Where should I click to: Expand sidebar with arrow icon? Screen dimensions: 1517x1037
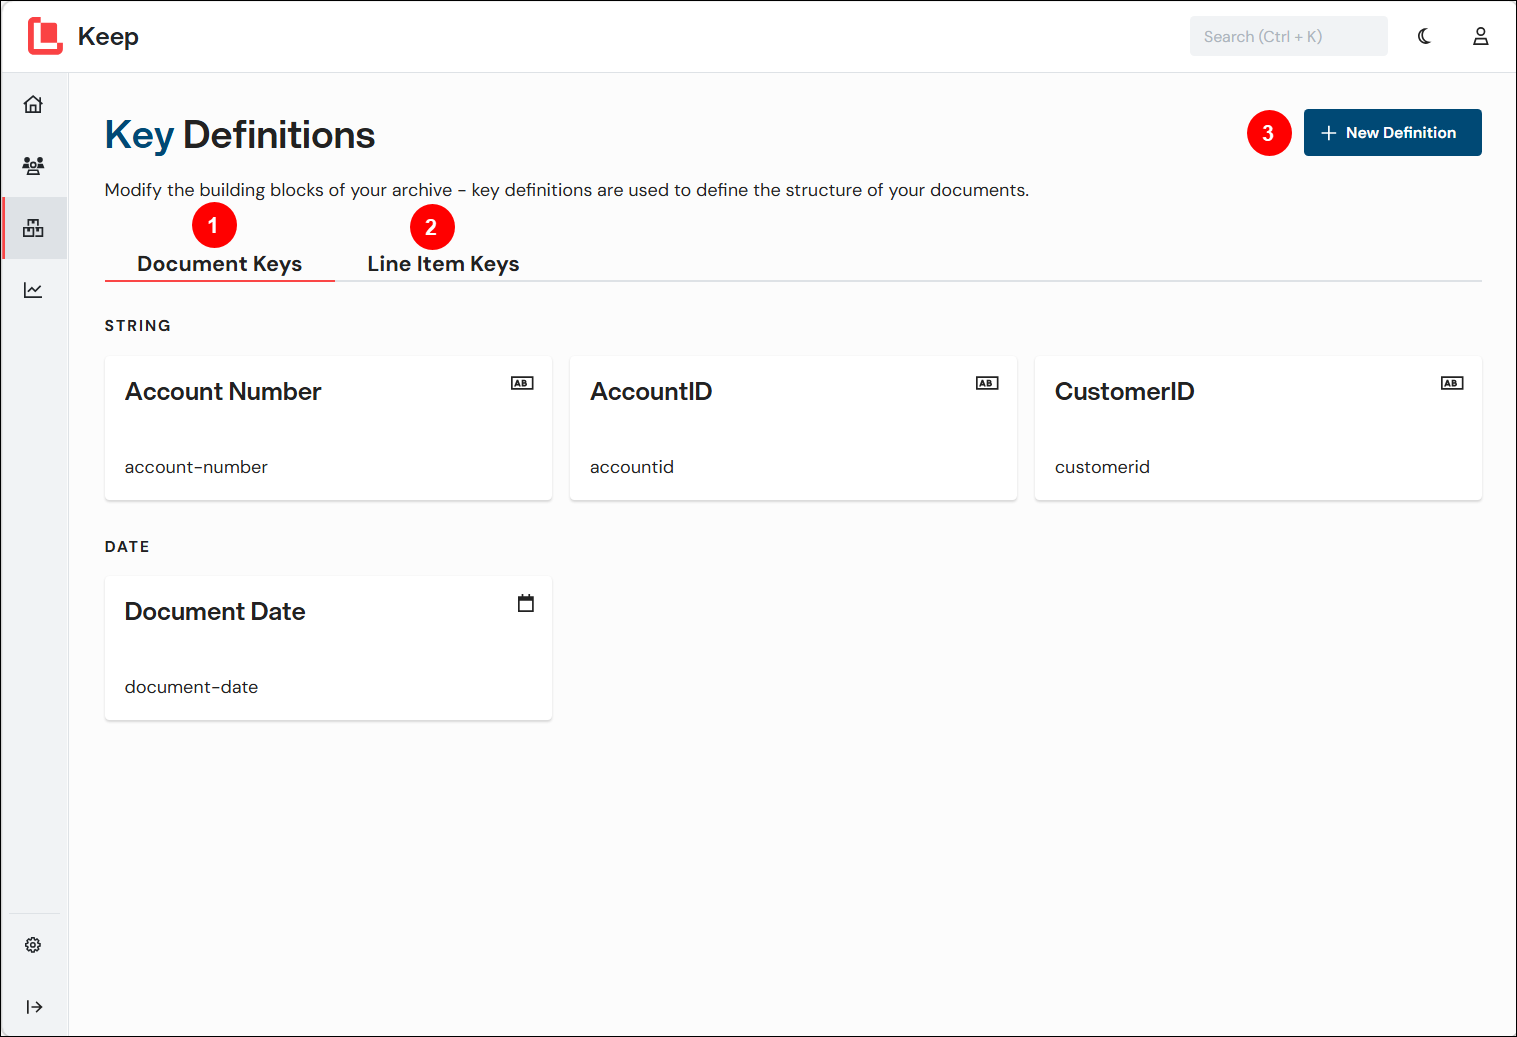[x=34, y=1007]
